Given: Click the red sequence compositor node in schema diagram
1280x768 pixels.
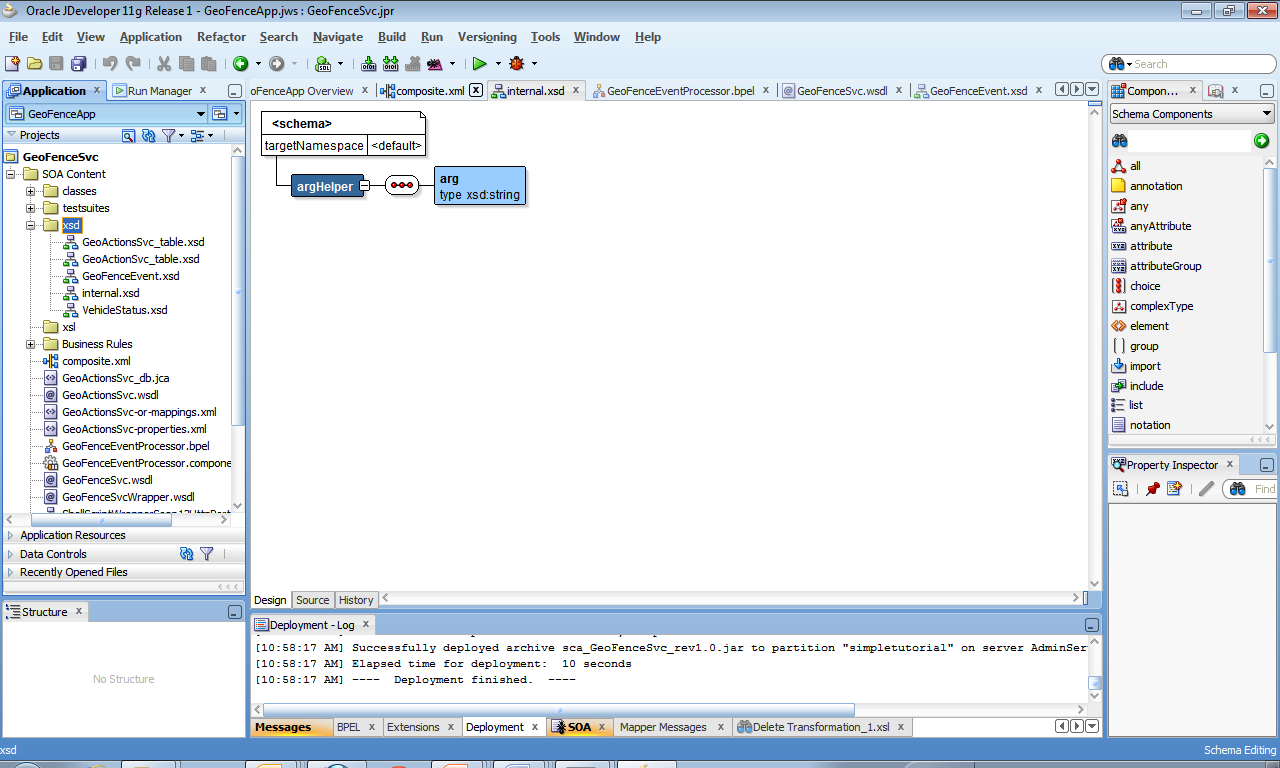Looking at the screenshot, I should pyautogui.click(x=402, y=186).
